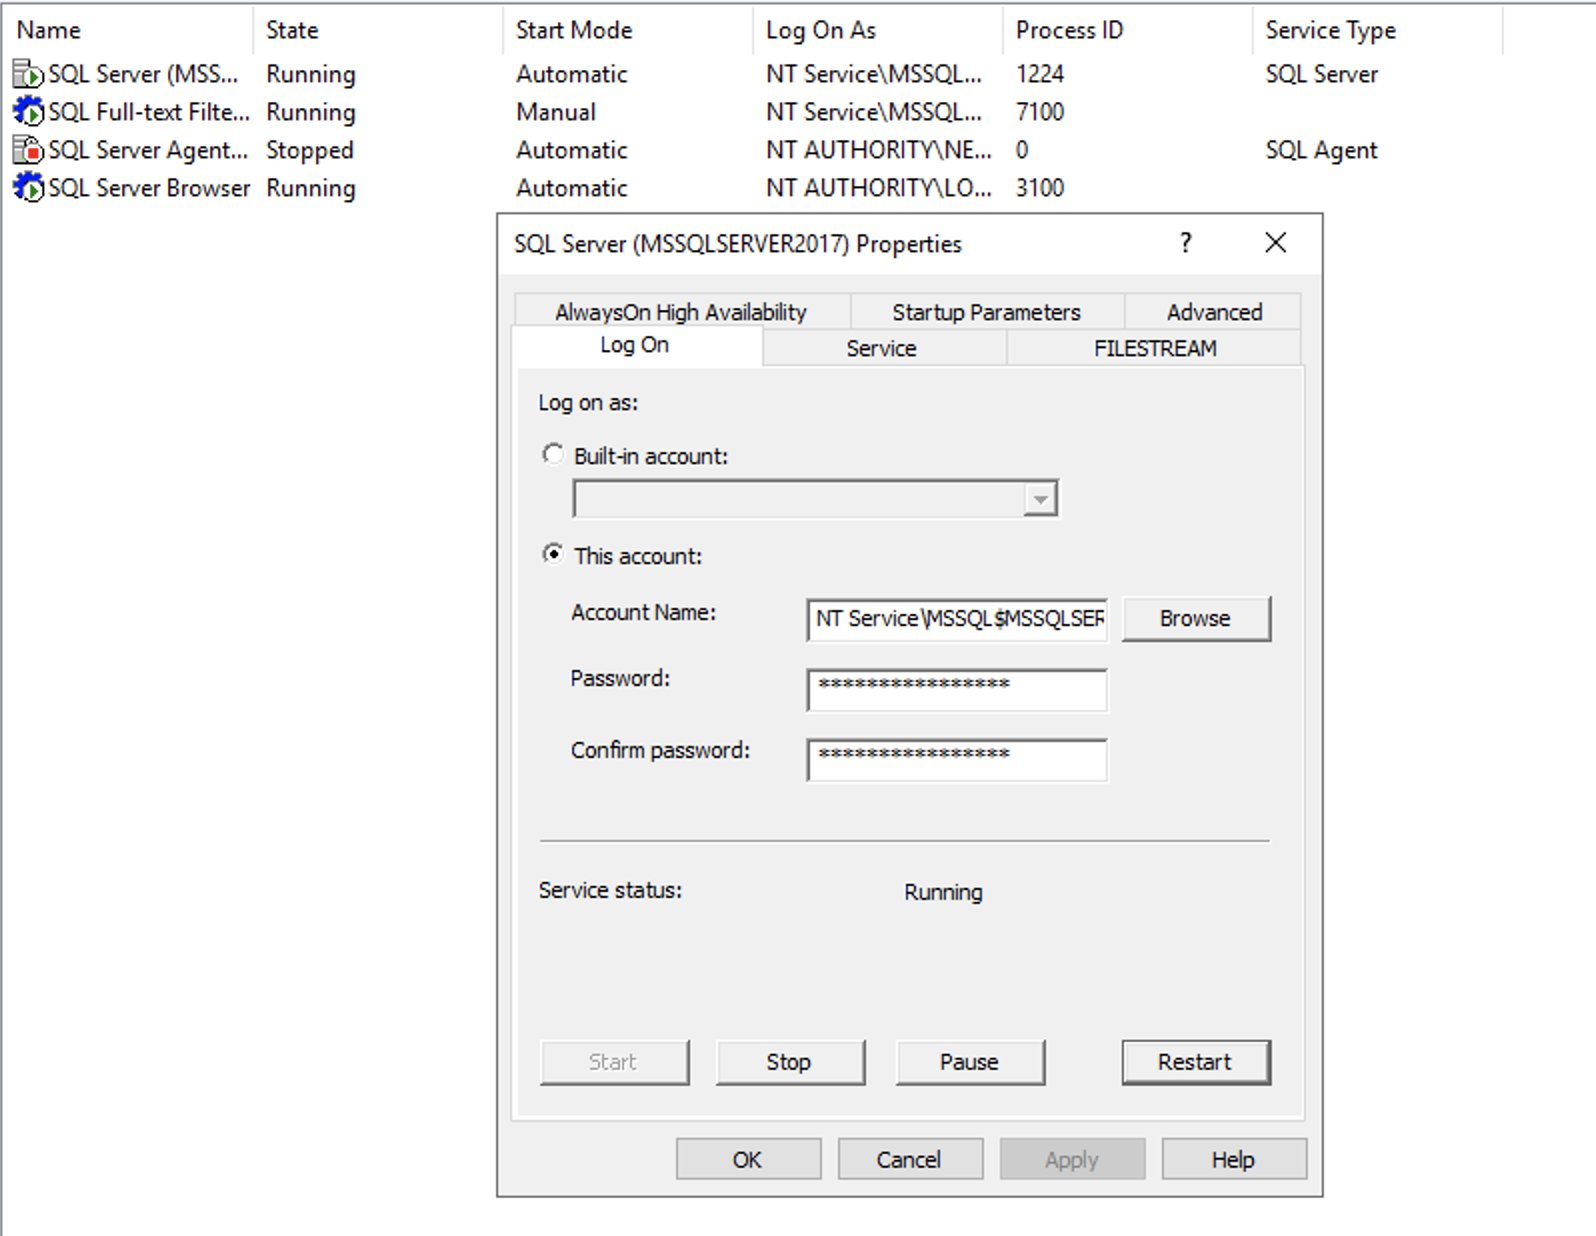This screenshot has height=1236, width=1596.
Task: Confirm the dialog with OK
Action: pyautogui.click(x=748, y=1159)
